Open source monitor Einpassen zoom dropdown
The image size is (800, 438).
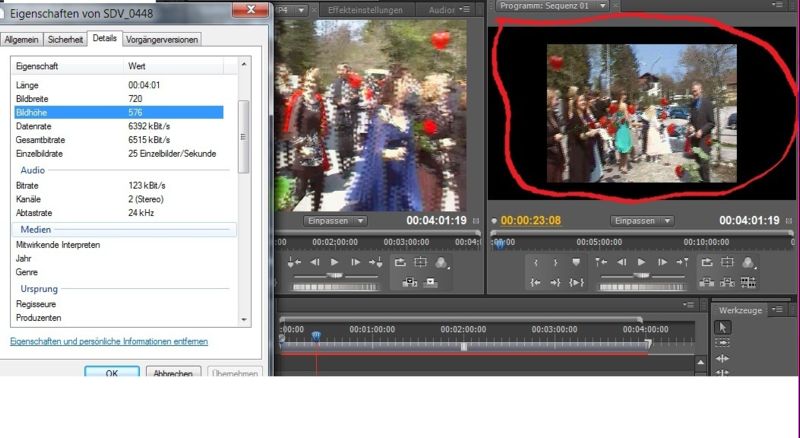tap(335, 220)
